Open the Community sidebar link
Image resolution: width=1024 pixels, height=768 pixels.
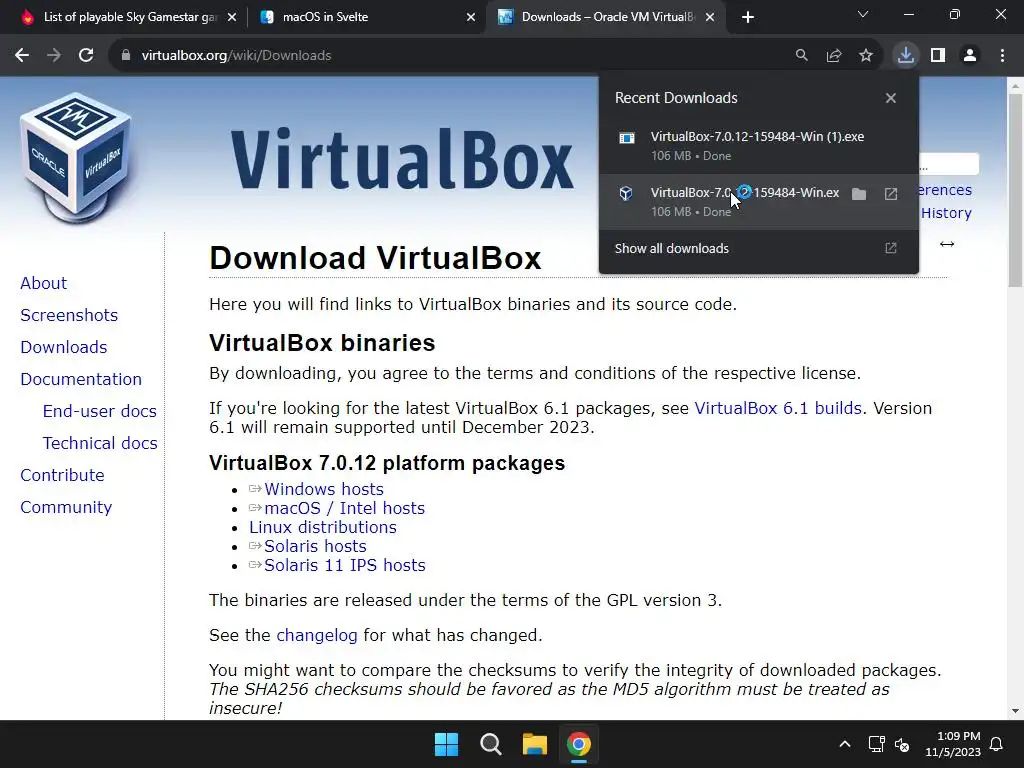66,507
